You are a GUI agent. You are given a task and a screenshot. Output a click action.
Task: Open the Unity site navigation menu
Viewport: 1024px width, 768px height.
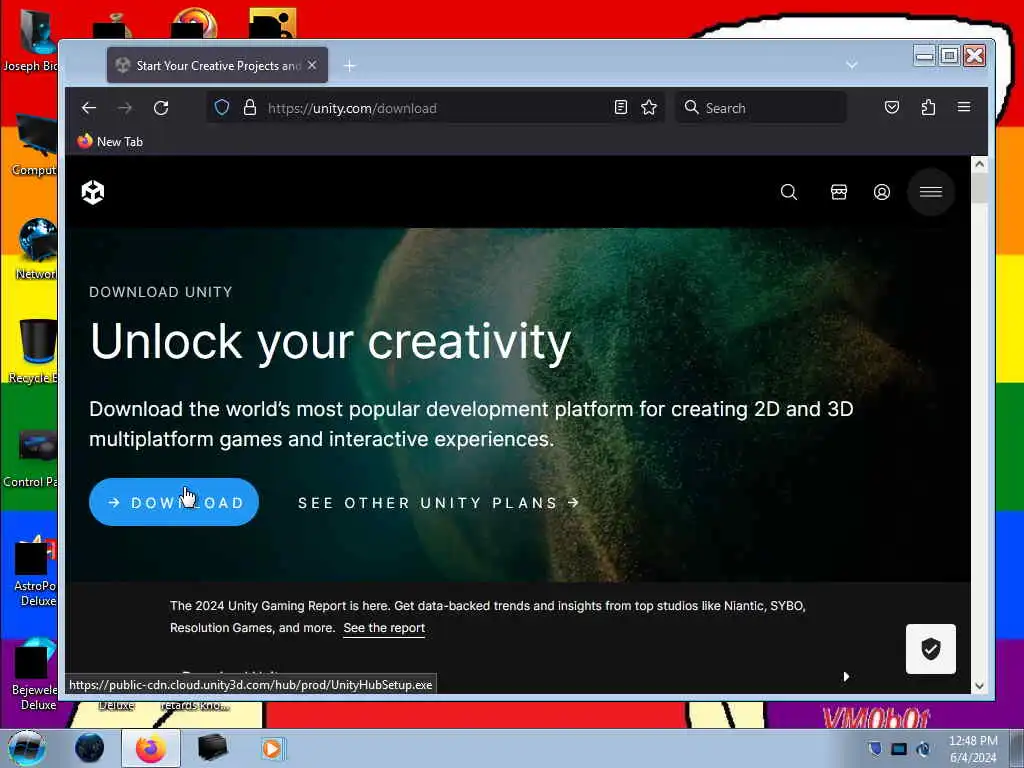click(x=931, y=192)
